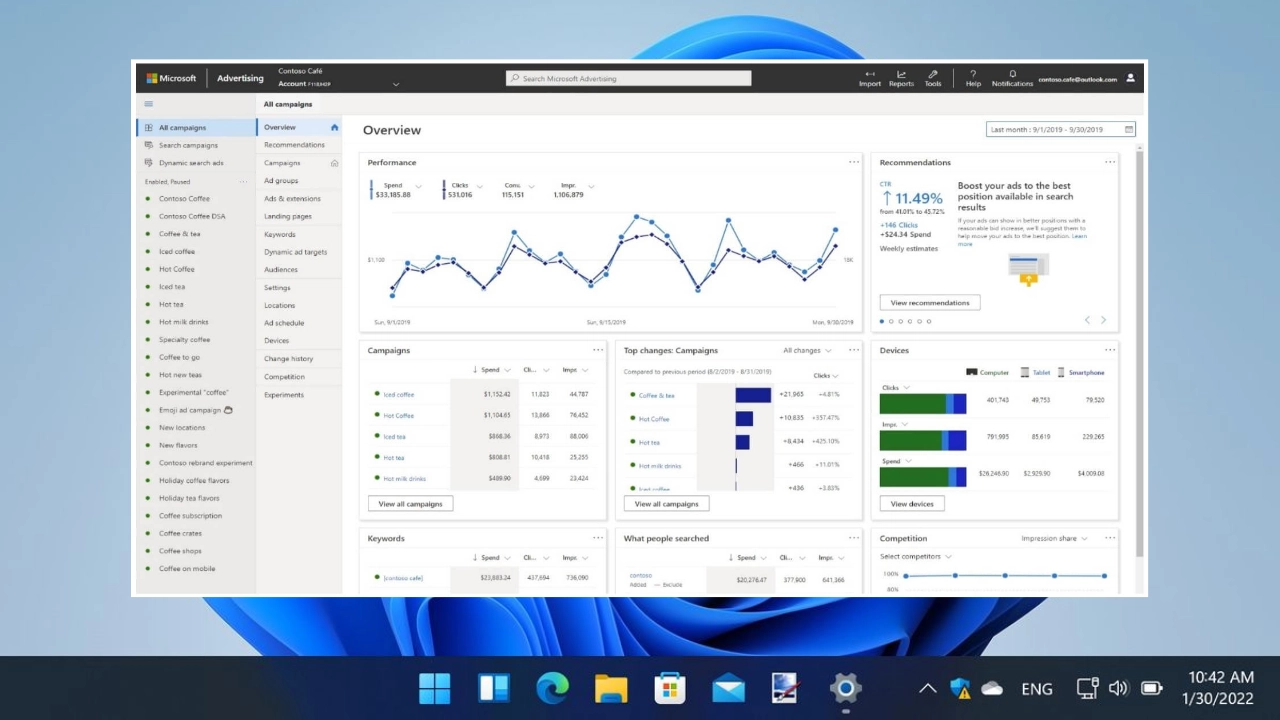
Task: Click the Impr. device bar in Devices
Action: pos(923,440)
